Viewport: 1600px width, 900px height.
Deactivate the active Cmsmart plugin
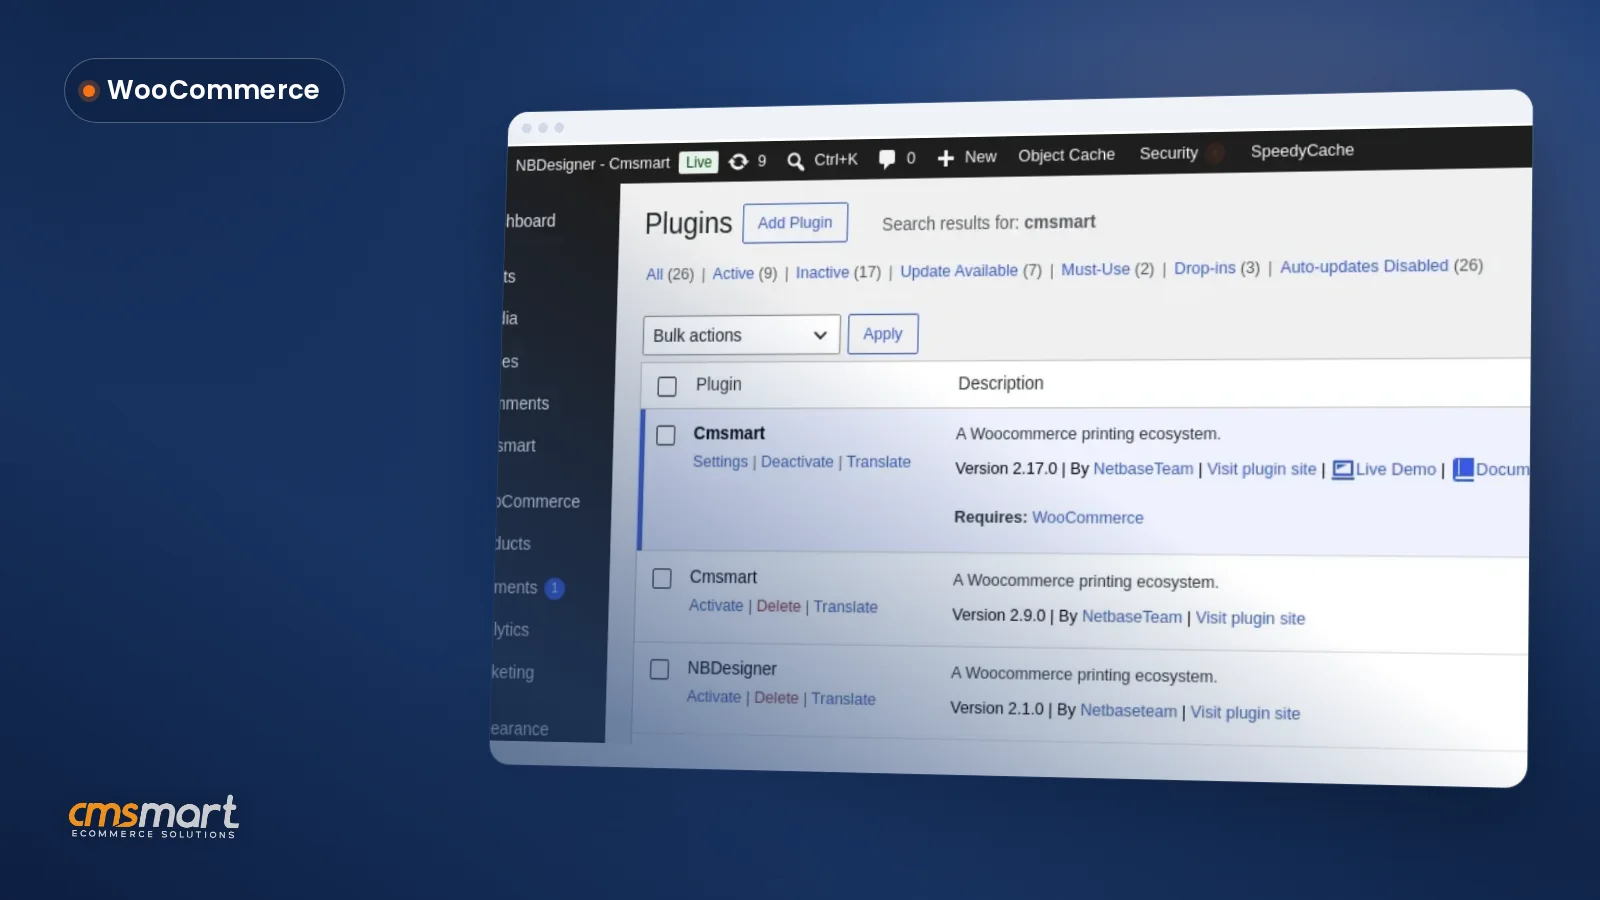click(797, 462)
